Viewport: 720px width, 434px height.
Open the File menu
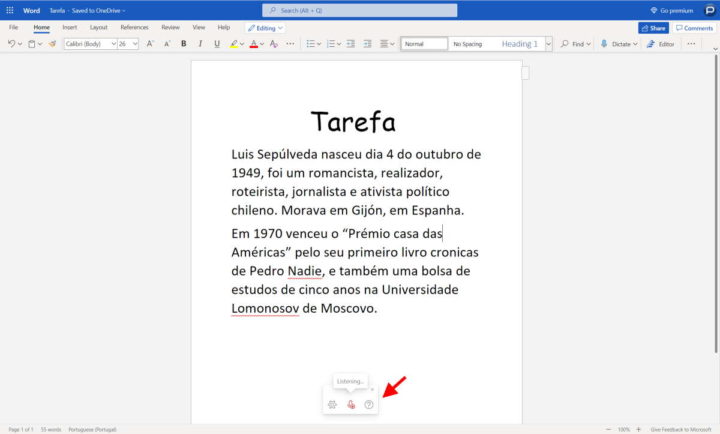coord(14,28)
